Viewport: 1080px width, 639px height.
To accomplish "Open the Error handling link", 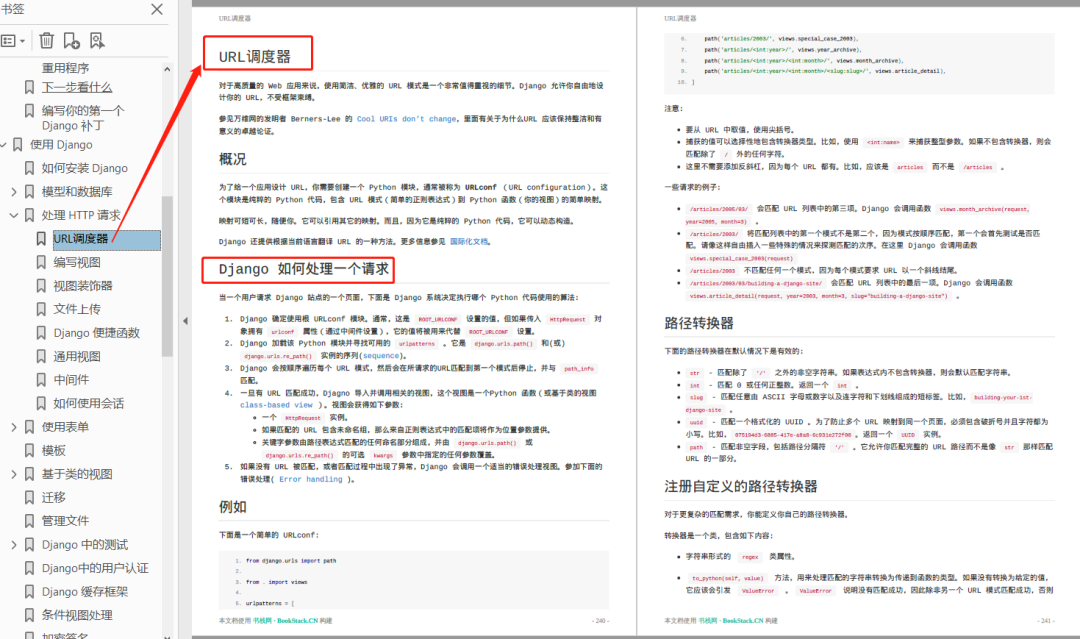I will [x=311, y=479].
